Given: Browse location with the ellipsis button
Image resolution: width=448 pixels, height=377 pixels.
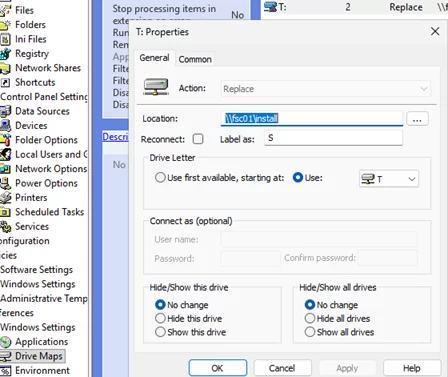Looking at the screenshot, I should (417, 119).
